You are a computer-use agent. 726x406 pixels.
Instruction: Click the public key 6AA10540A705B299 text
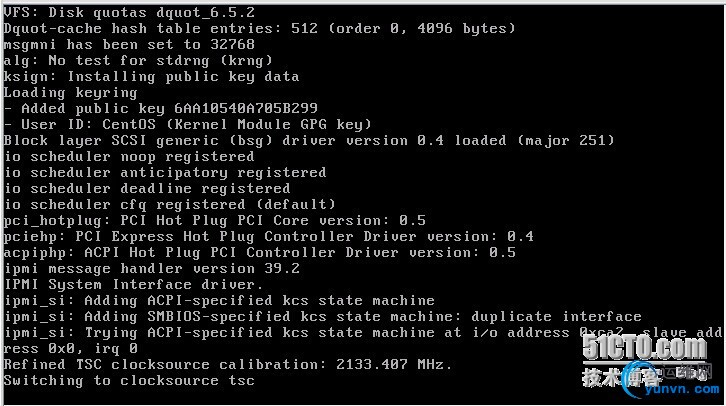tap(246, 109)
